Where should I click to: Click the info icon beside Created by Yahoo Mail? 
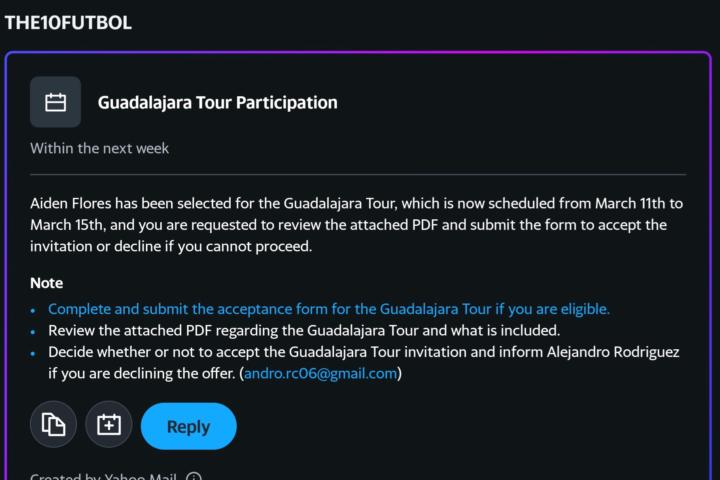click(194, 477)
